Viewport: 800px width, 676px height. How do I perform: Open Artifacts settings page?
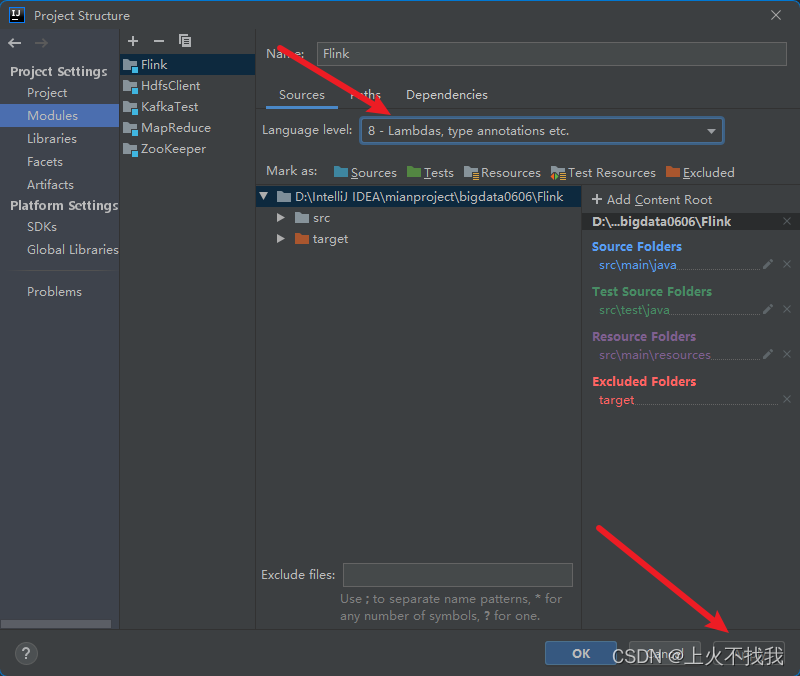tap(50, 185)
